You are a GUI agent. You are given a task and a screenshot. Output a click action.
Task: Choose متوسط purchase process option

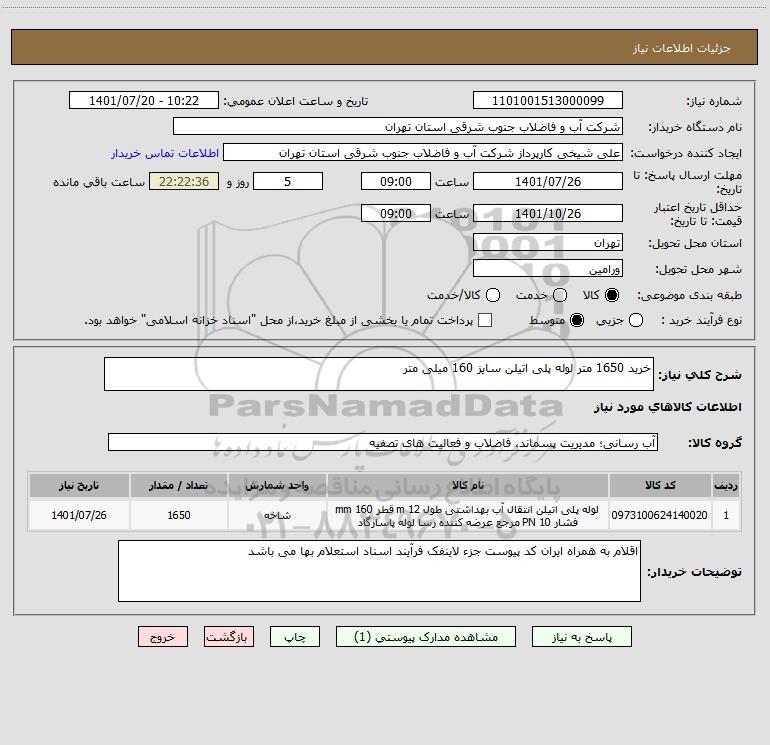[577, 321]
